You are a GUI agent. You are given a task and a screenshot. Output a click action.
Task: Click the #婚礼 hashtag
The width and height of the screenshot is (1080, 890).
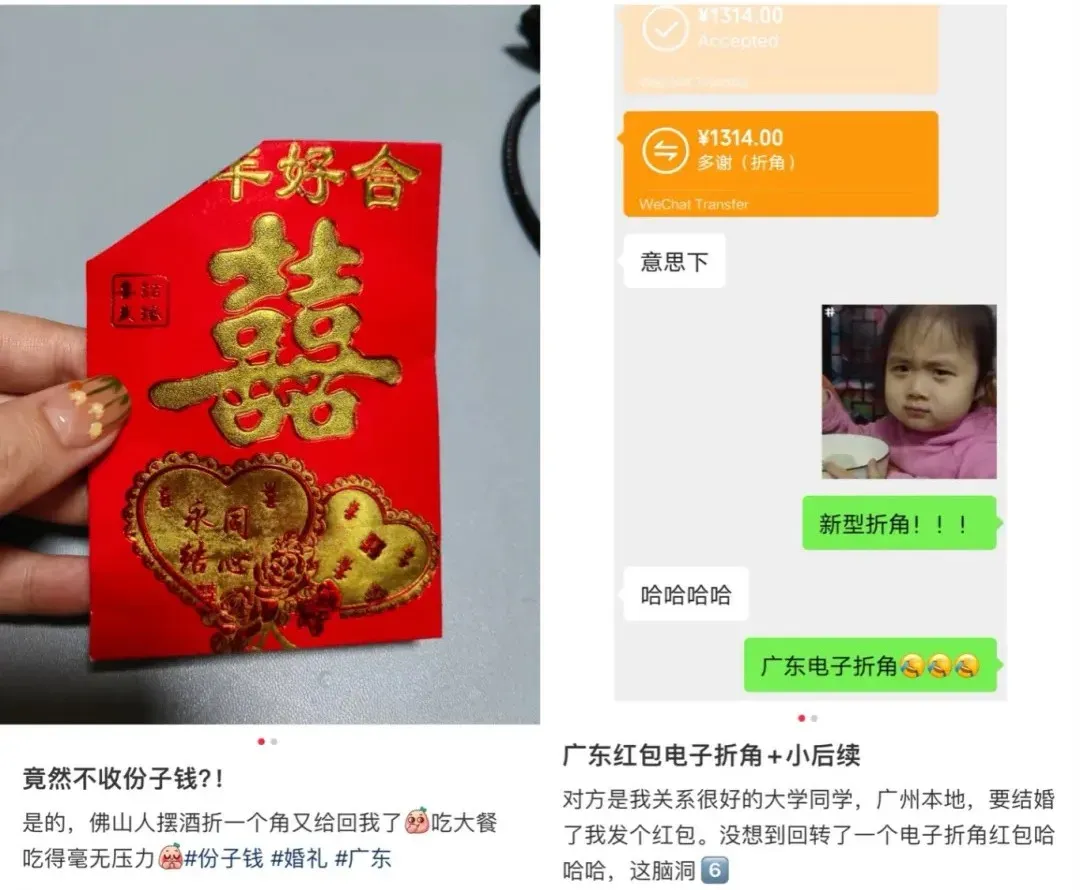[x=299, y=858]
